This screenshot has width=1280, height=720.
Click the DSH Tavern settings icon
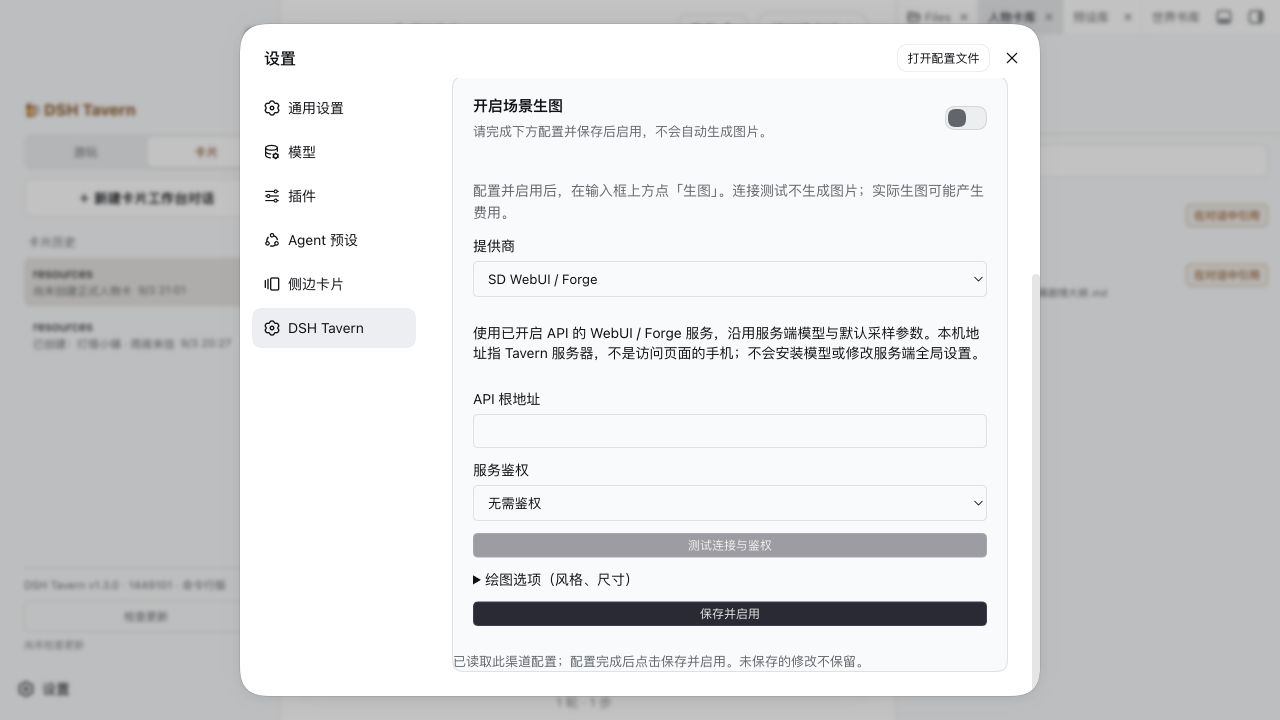[x=272, y=328]
